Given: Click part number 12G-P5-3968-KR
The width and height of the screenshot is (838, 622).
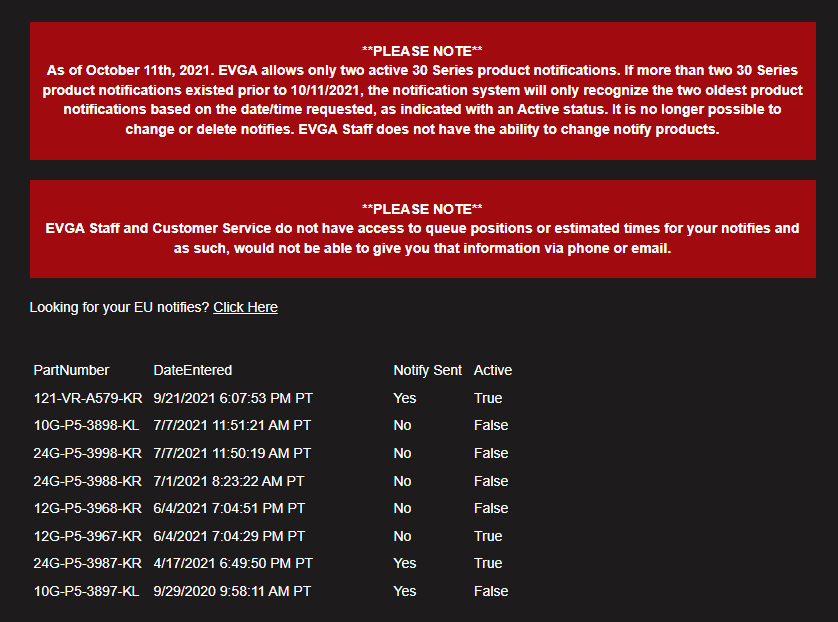Looking at the screenshot, I should click(x=87, y=508).
